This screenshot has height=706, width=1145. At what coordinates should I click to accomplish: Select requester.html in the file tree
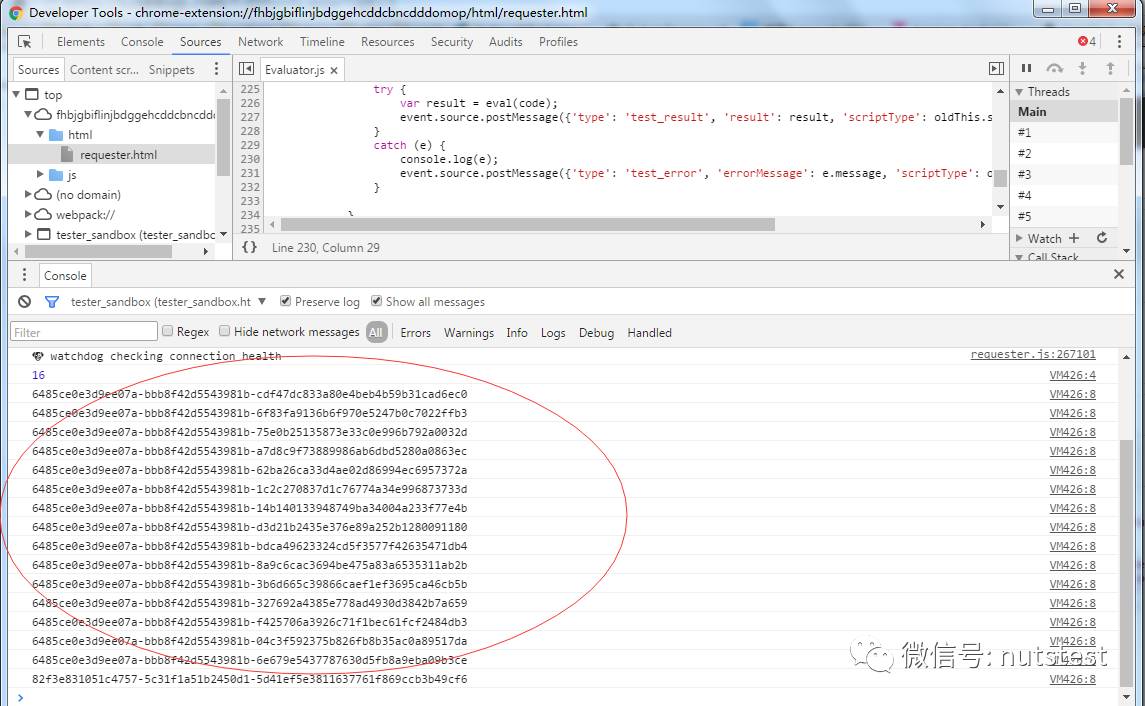(x=118, y=155)
